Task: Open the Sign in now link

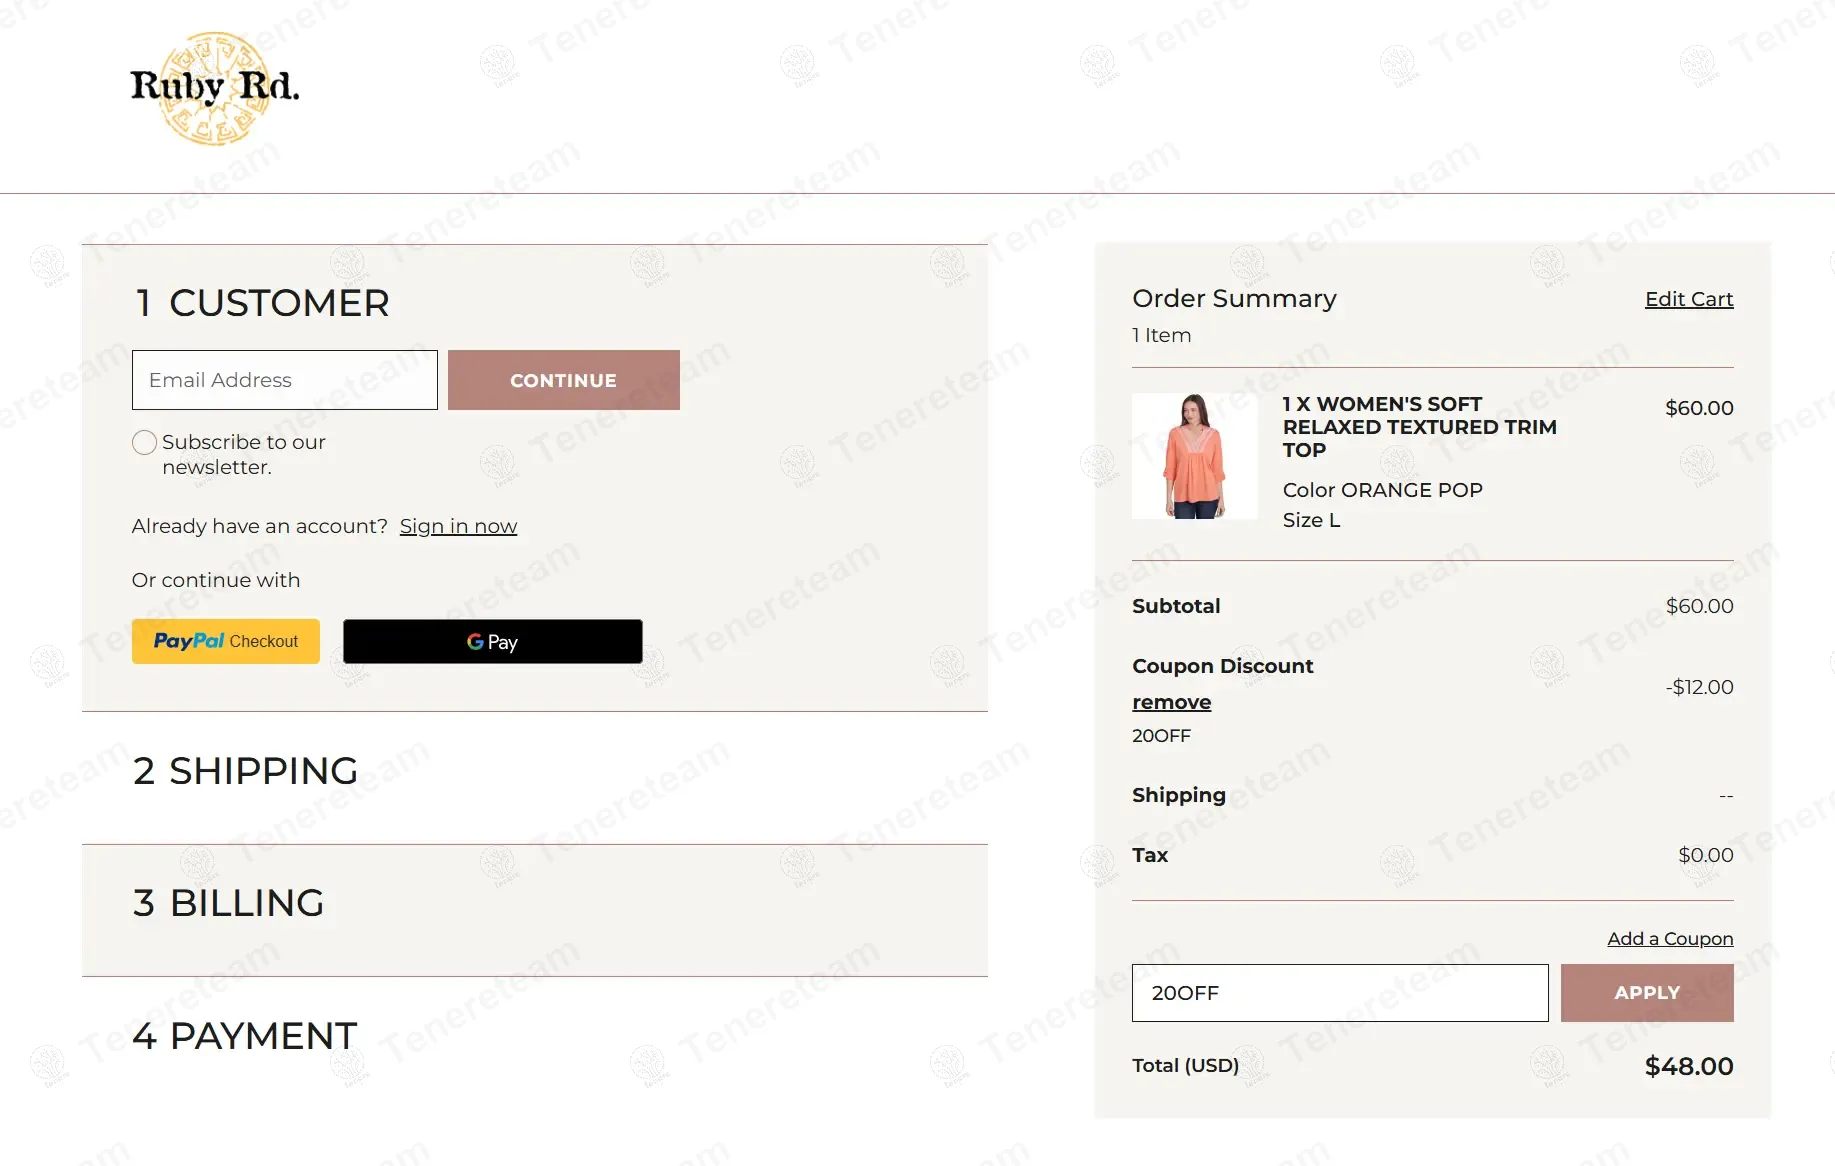Action: [458, 526]
